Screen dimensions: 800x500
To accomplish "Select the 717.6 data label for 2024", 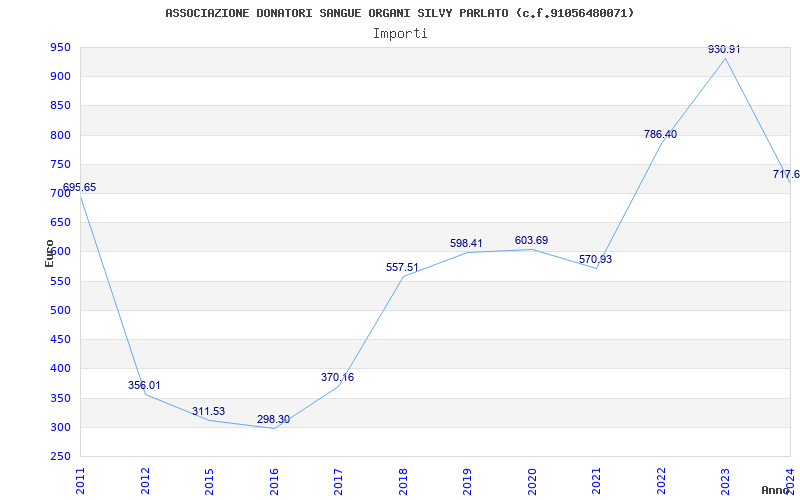I will click(x=786, y=174).
